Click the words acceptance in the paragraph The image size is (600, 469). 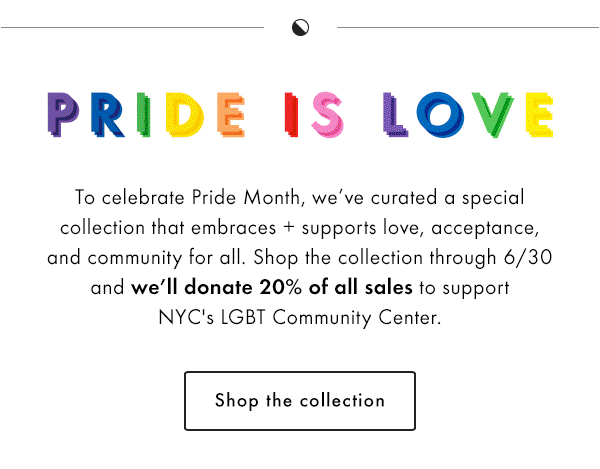(484, 228)
